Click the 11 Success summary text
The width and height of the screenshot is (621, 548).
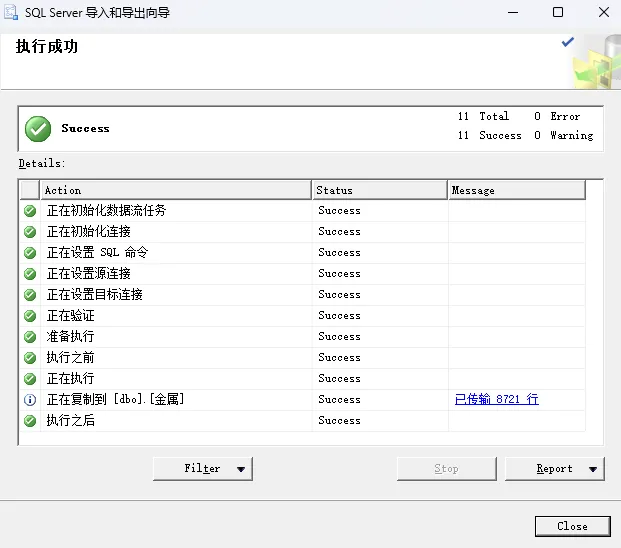pos(490,135)
